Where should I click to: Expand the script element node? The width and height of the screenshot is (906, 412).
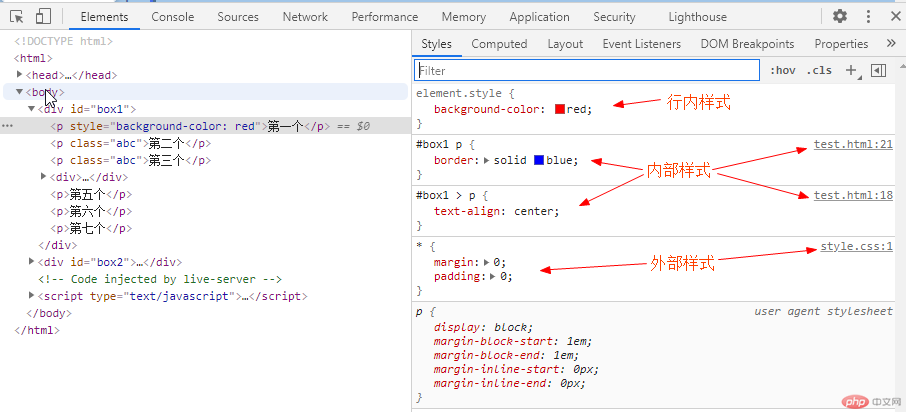32,296
